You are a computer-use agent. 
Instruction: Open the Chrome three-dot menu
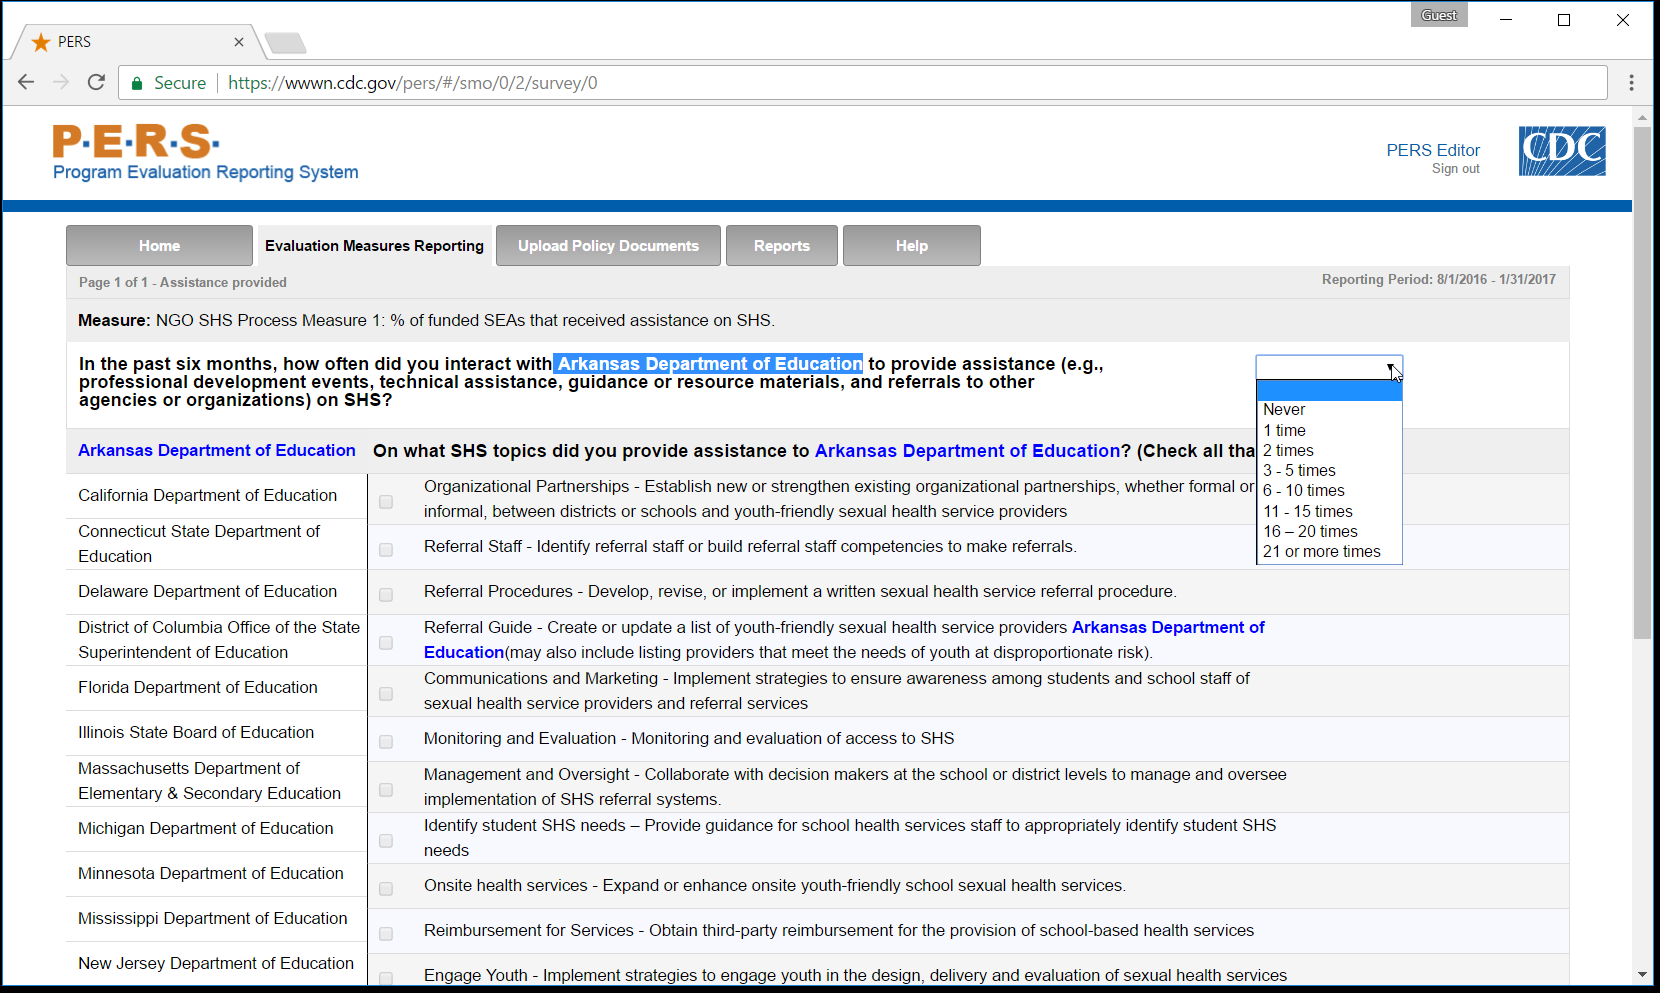click(1631, 83)
